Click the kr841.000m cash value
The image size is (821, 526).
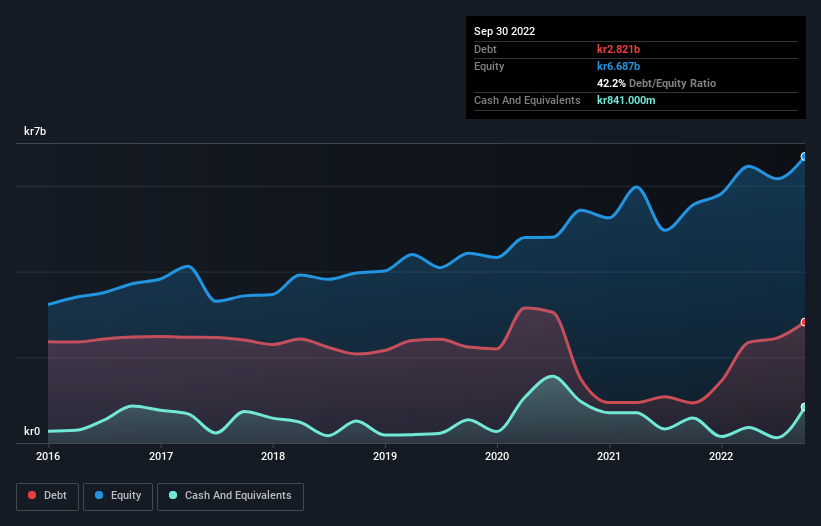pos(626,100)
